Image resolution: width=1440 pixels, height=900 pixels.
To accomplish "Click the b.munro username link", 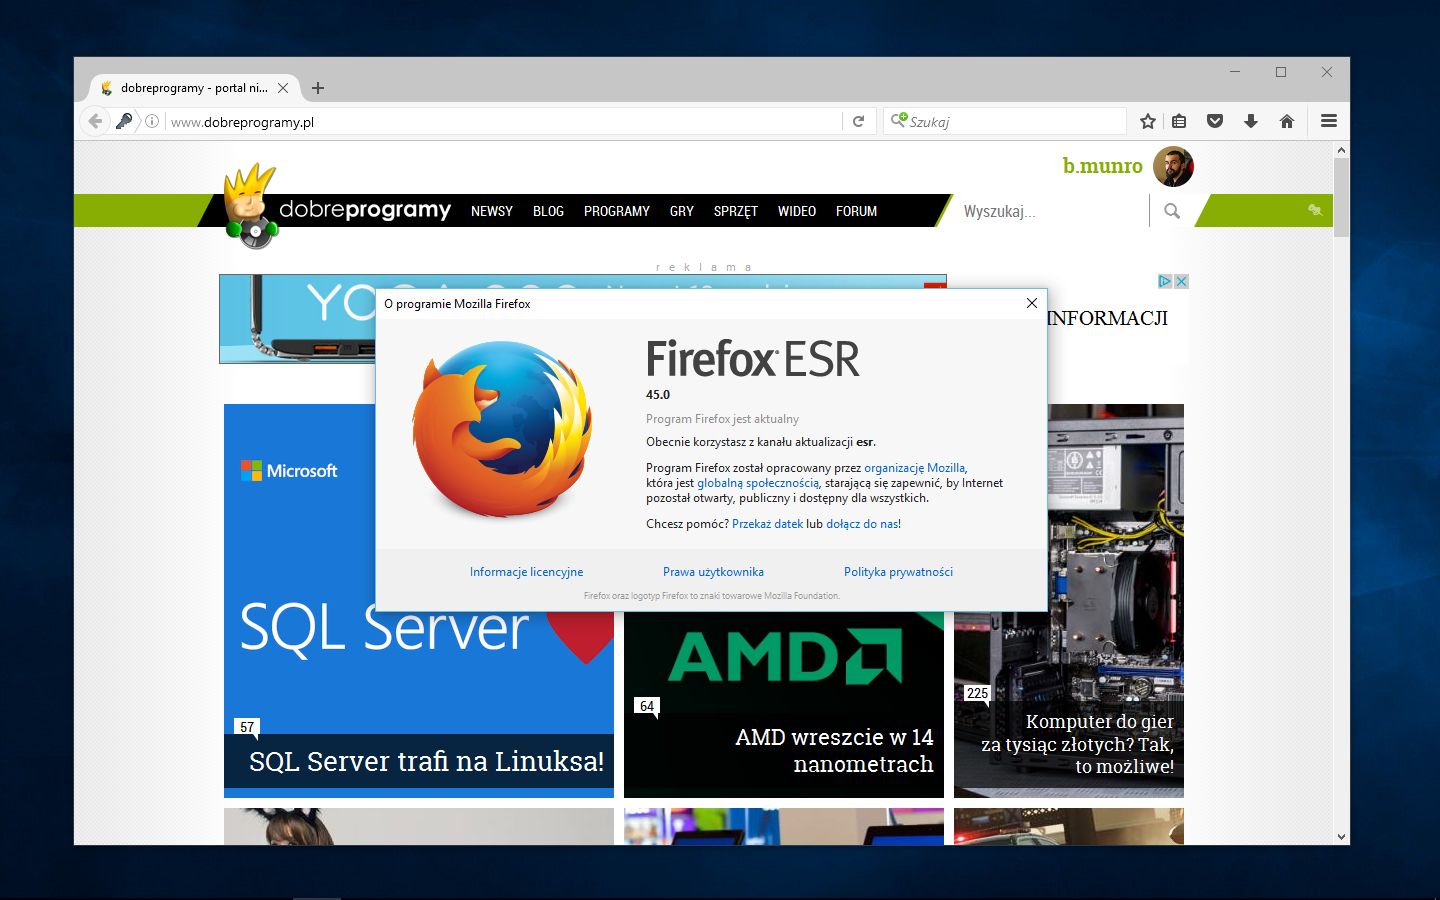I will coord(1102,166).
